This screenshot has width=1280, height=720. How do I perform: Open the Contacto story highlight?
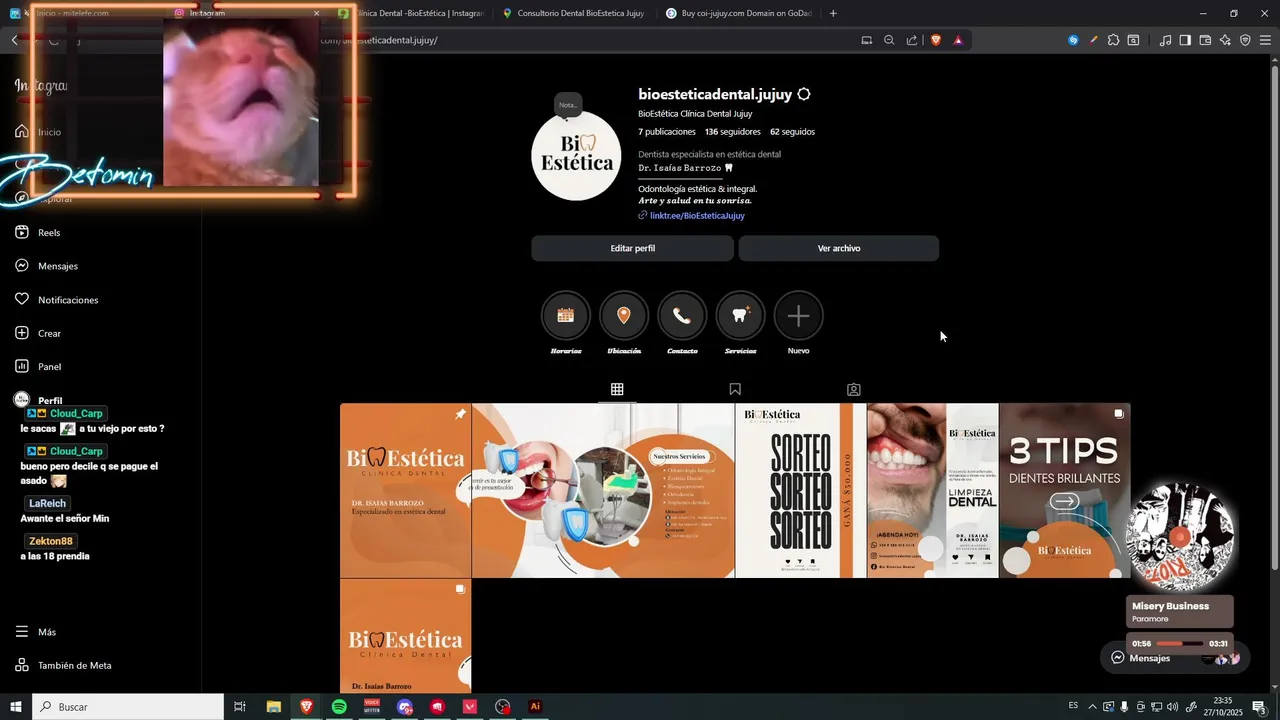(682, 316)
